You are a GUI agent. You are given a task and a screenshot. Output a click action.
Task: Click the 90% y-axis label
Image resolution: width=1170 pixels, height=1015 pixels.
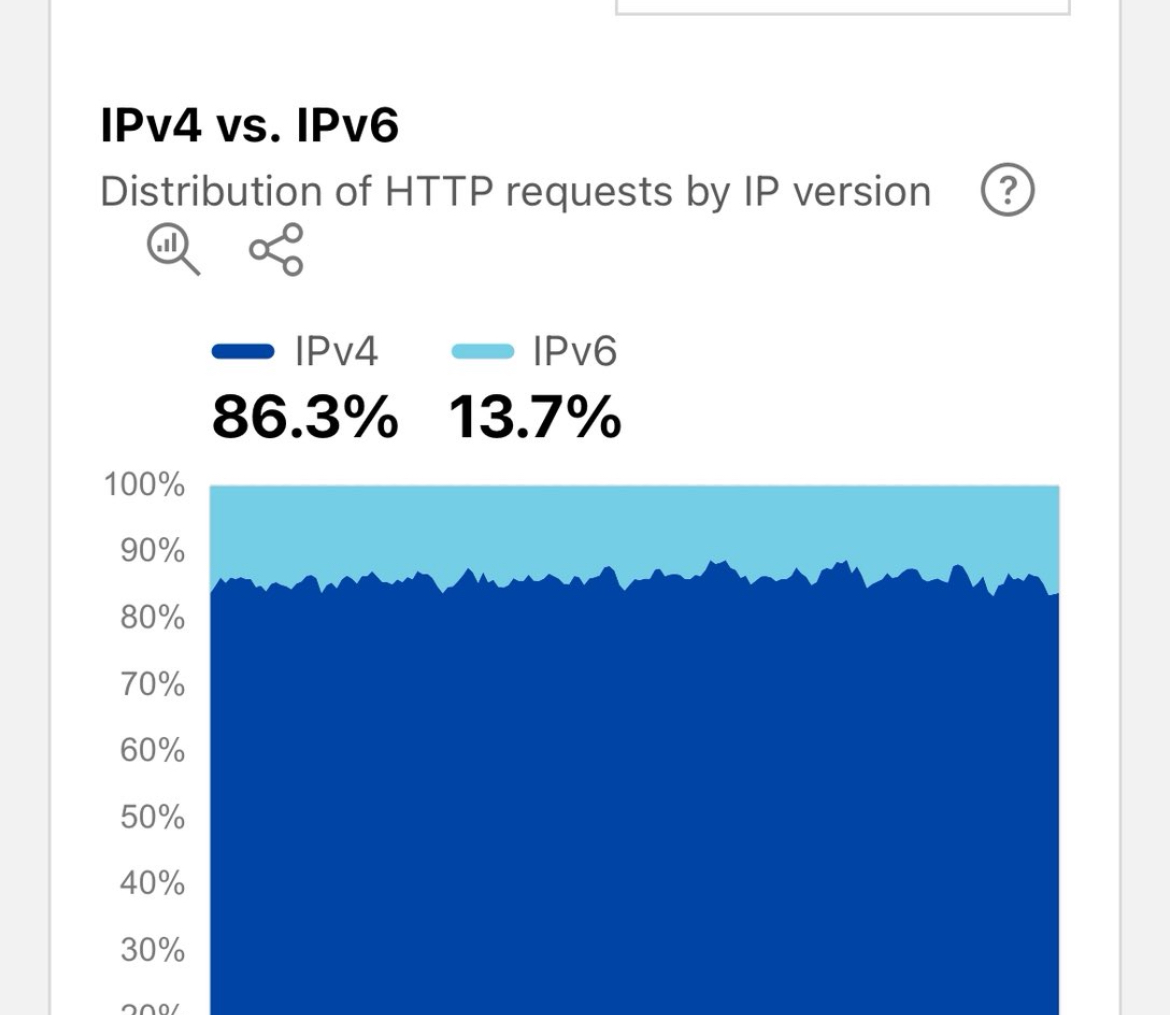[x=152, y=552]
